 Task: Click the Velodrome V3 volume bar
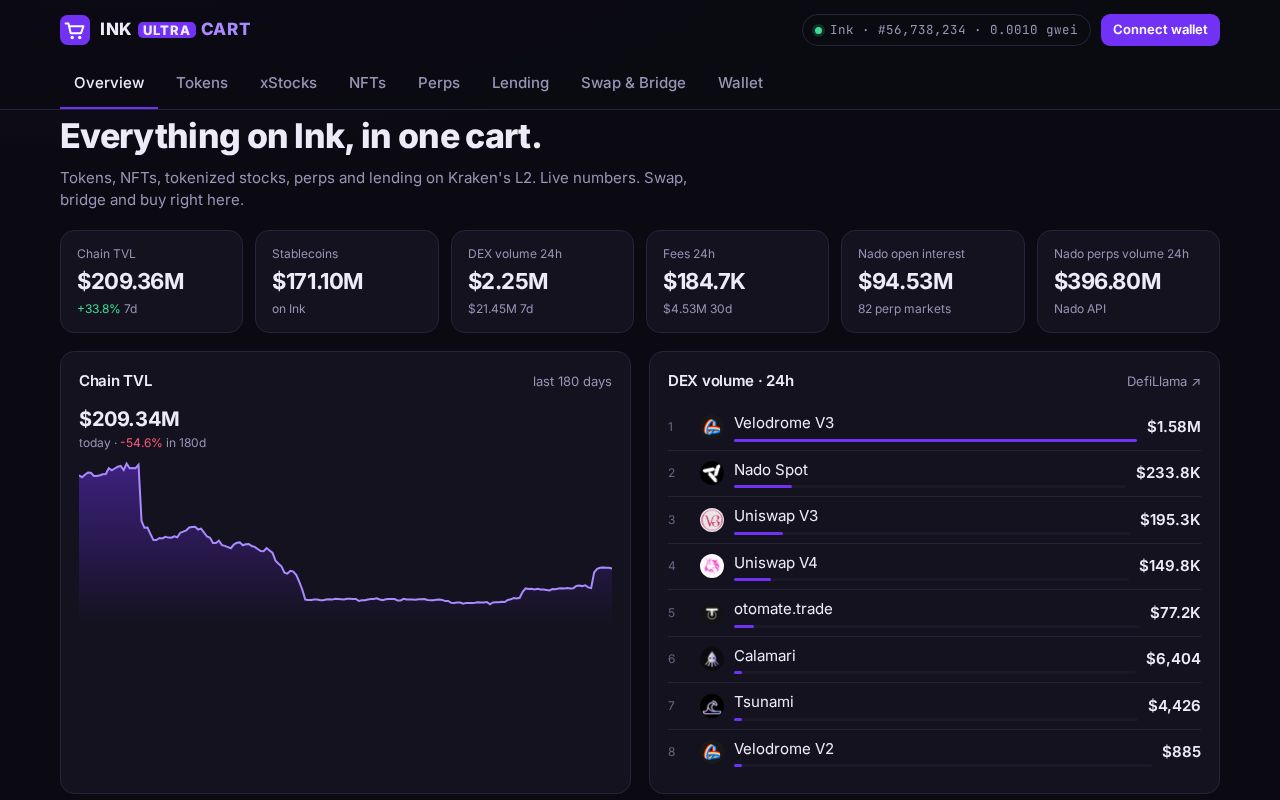tap(935, 440)
